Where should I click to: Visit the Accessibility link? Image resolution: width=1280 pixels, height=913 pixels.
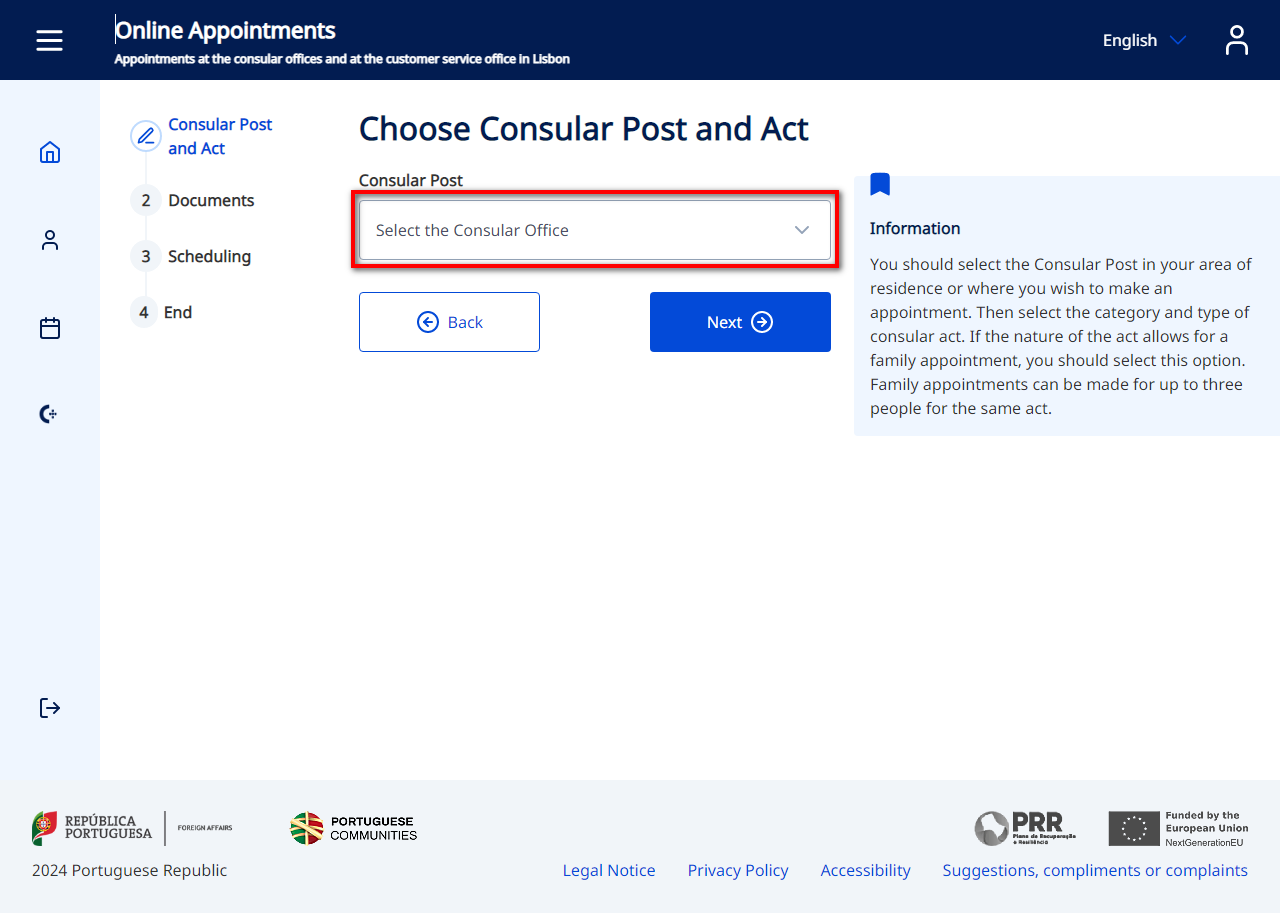[865, 870]
